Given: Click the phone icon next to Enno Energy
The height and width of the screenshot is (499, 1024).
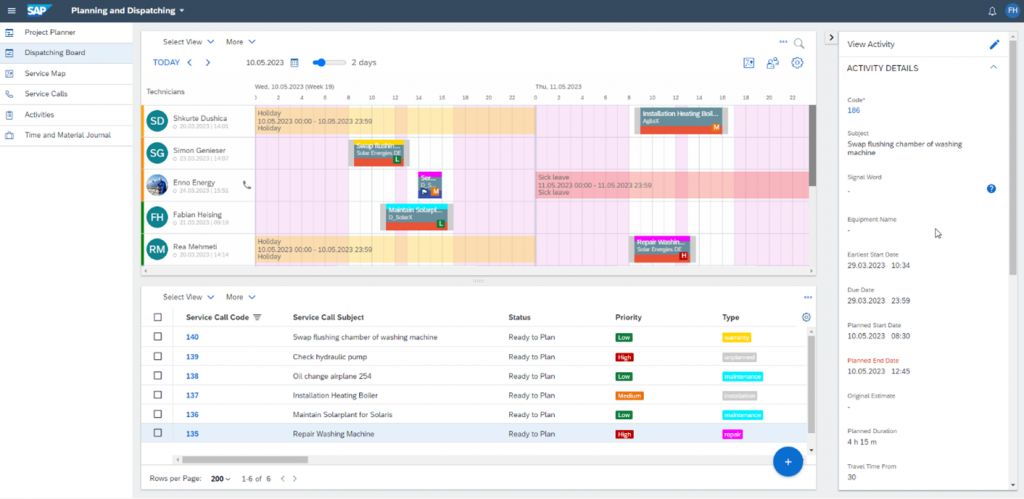Looking at the screenshot, I should [246, 185].
